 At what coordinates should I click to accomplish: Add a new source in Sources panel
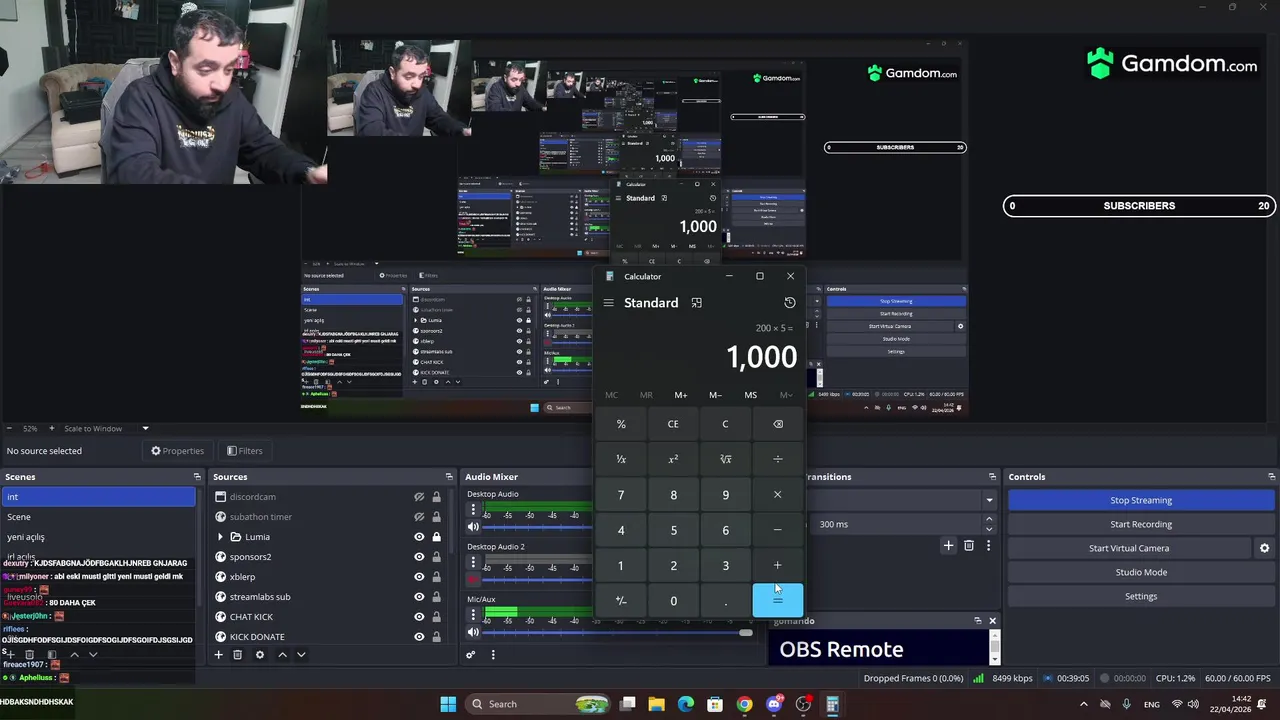[218, 655]
